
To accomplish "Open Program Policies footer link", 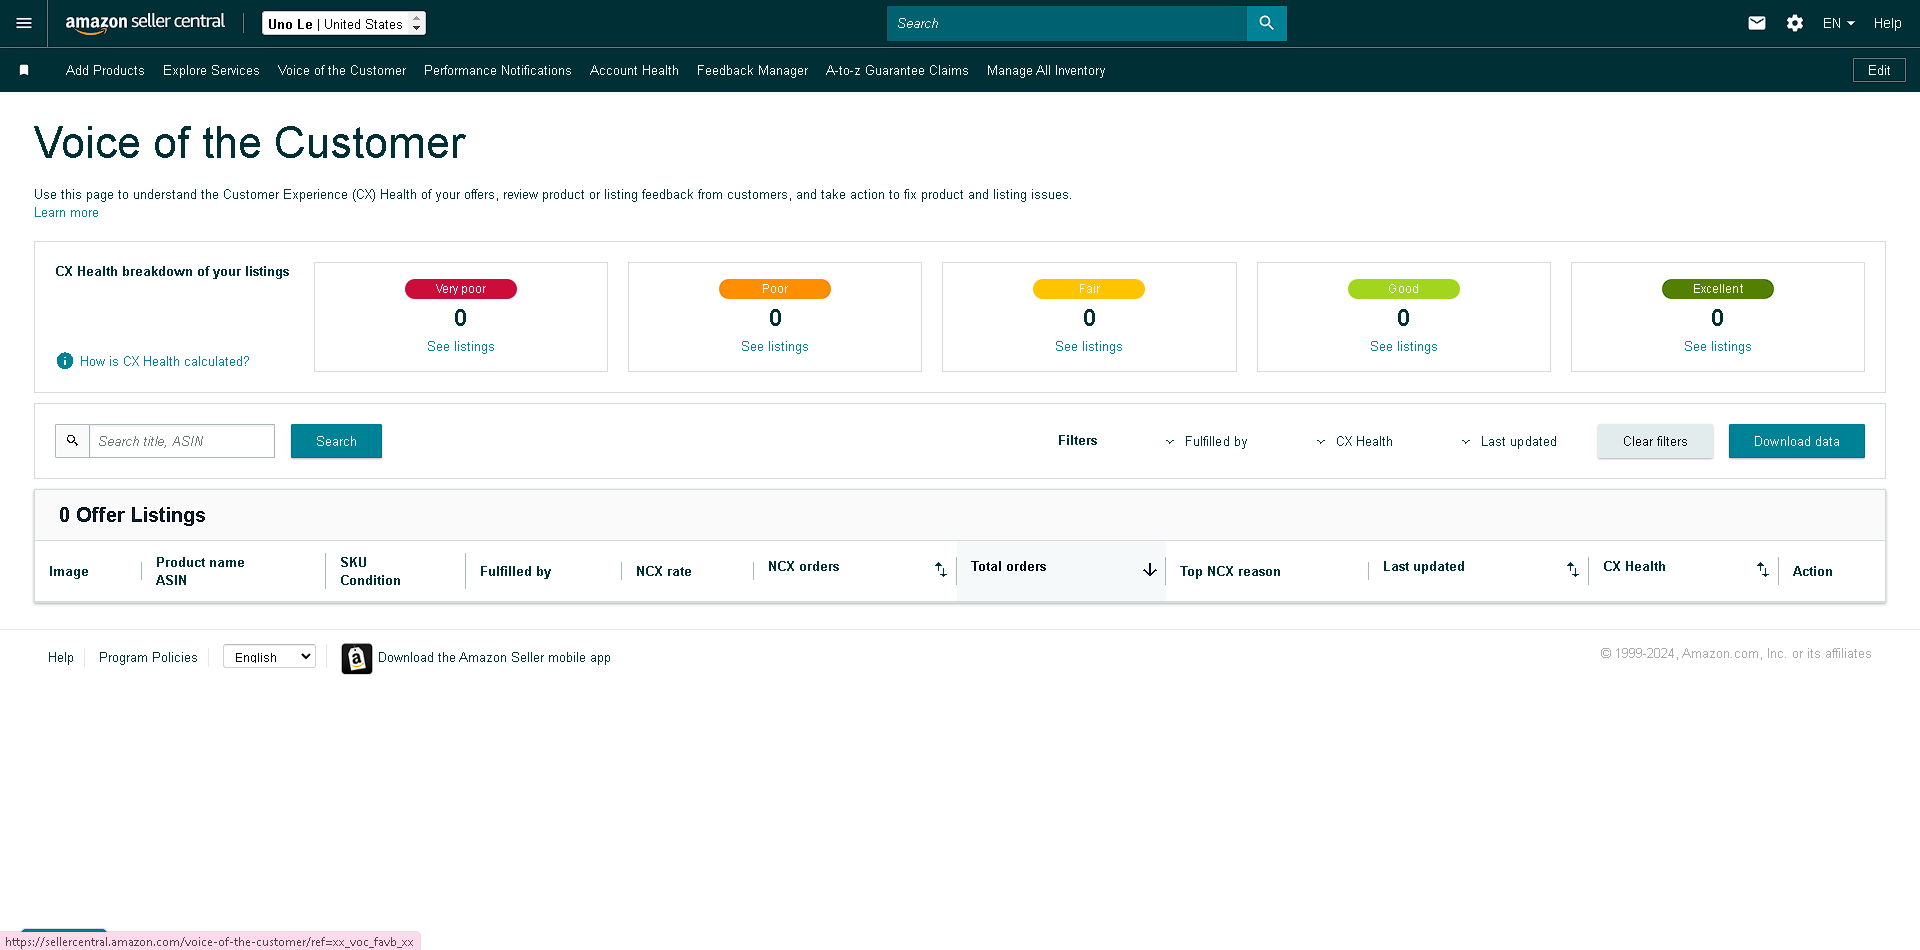I will click(x=148, y=658).
